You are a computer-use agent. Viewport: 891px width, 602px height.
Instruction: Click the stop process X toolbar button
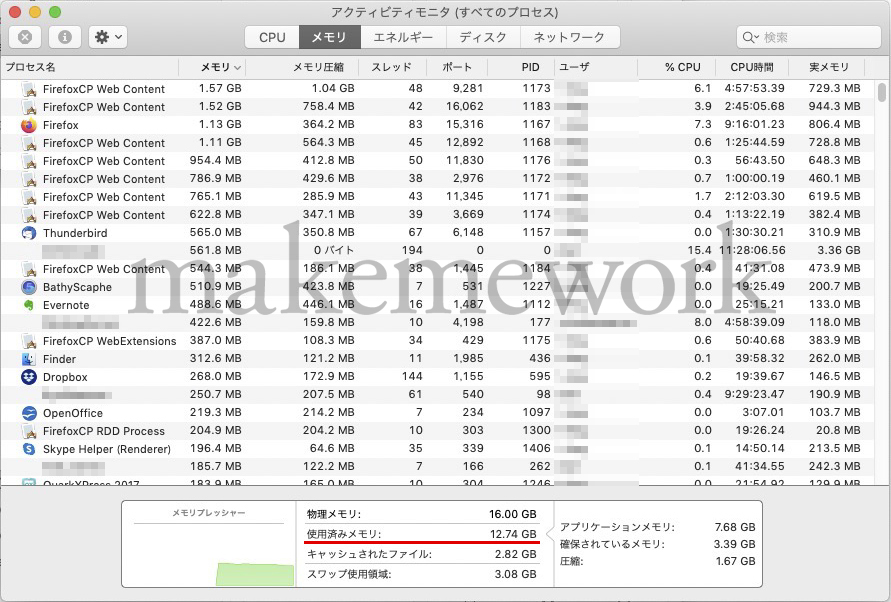click(24, 37)
